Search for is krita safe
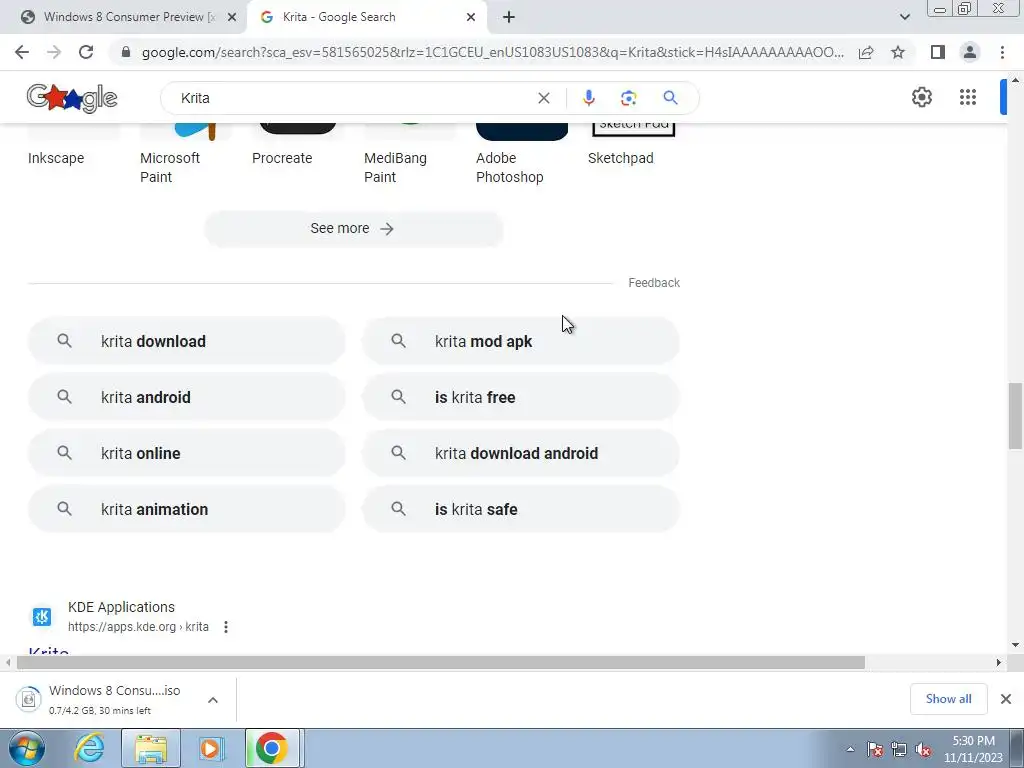The image size is (1024, 768). [x=520, y=509]
